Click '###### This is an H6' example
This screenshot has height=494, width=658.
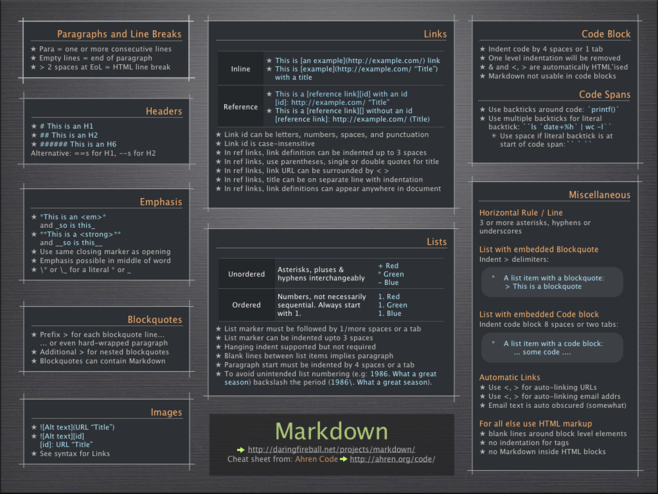pos(78,144)
